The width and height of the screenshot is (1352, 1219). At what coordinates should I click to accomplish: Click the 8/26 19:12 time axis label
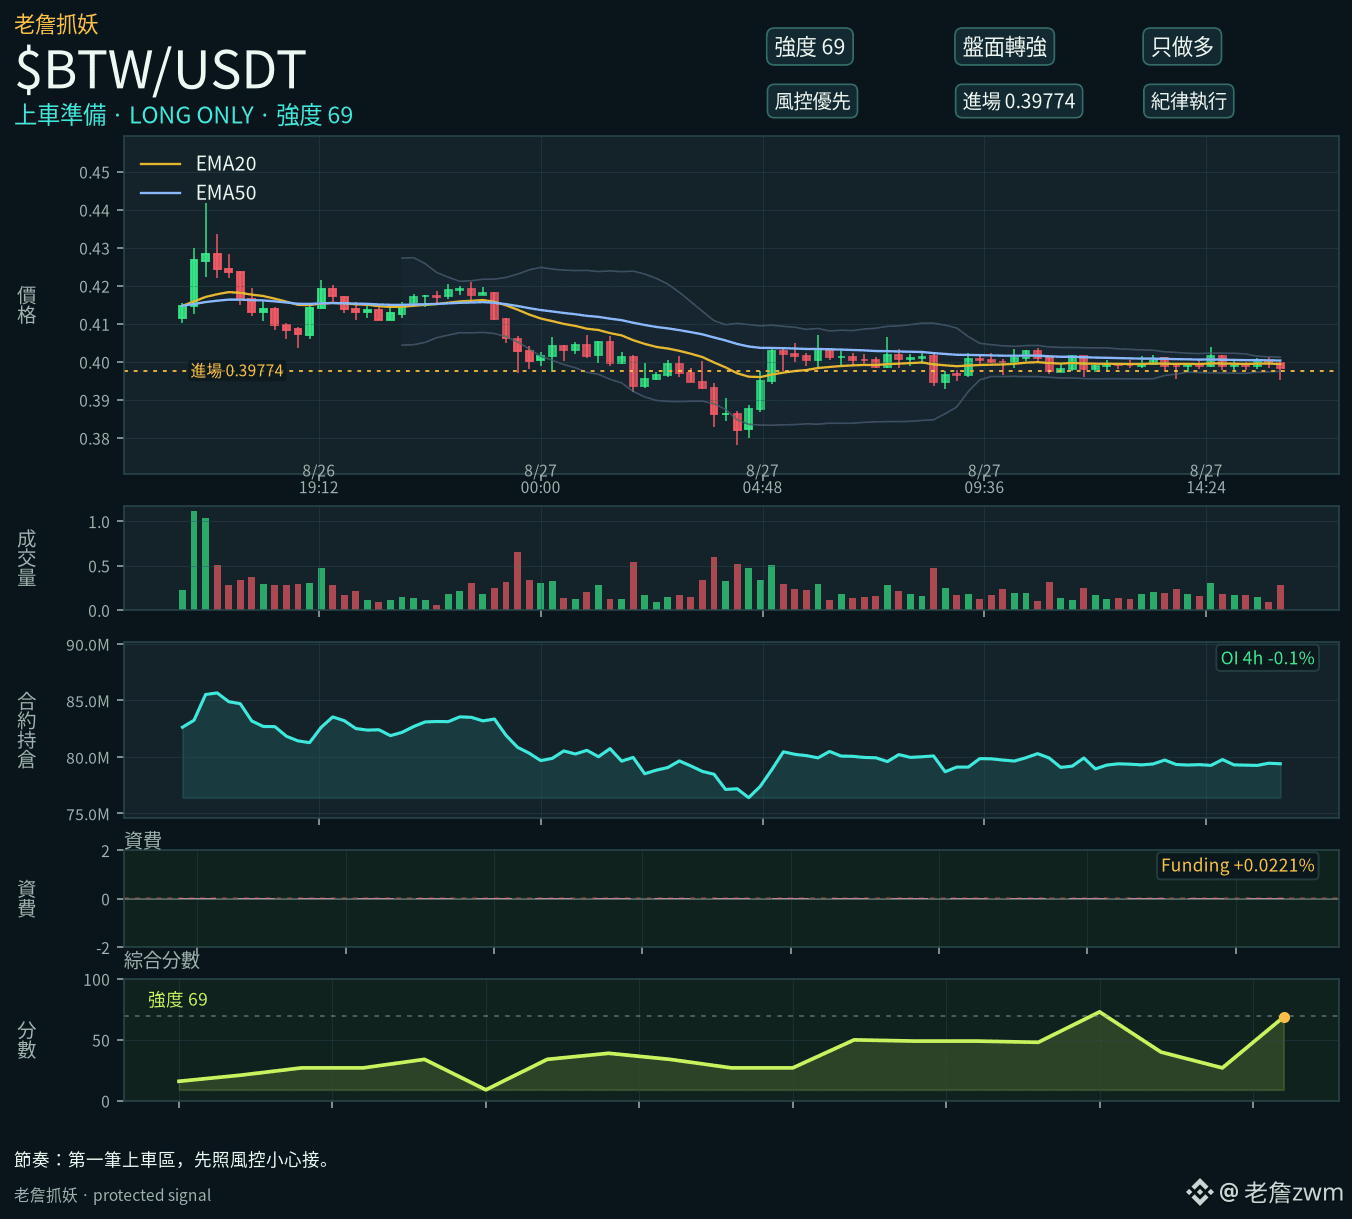pyautogui.click(x=318, y=479)
